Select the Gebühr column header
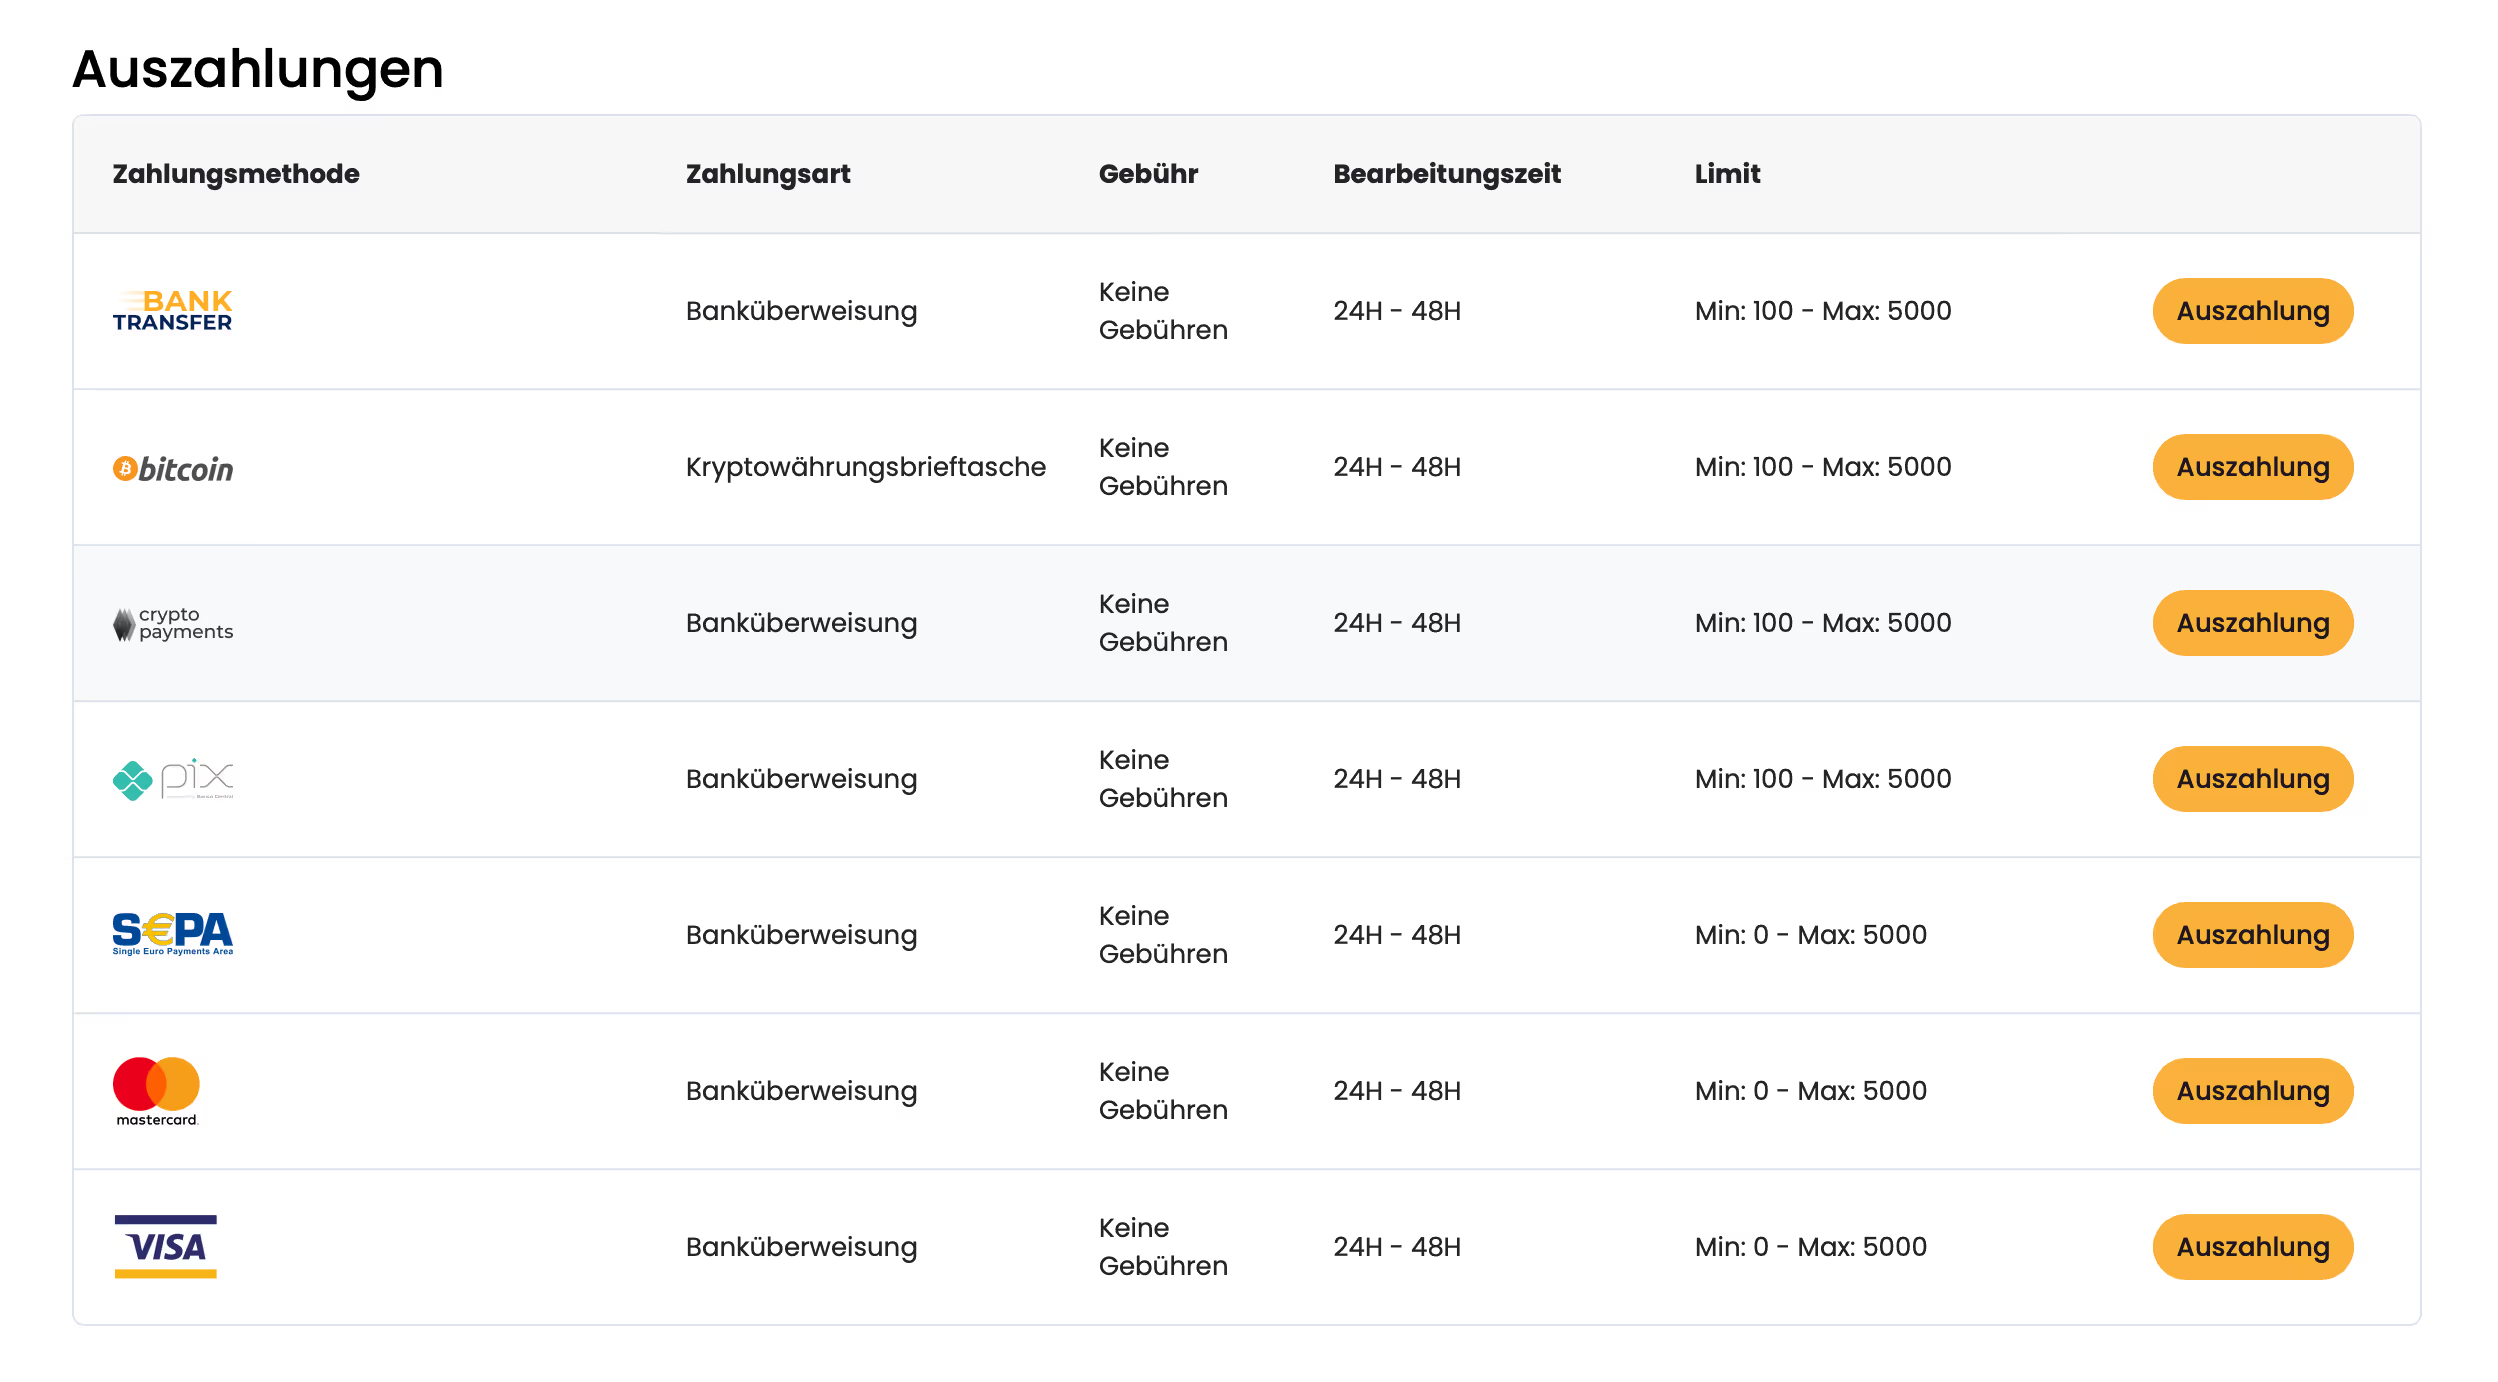This screenshot has width=2498, height=1382. click(1148, 174)
